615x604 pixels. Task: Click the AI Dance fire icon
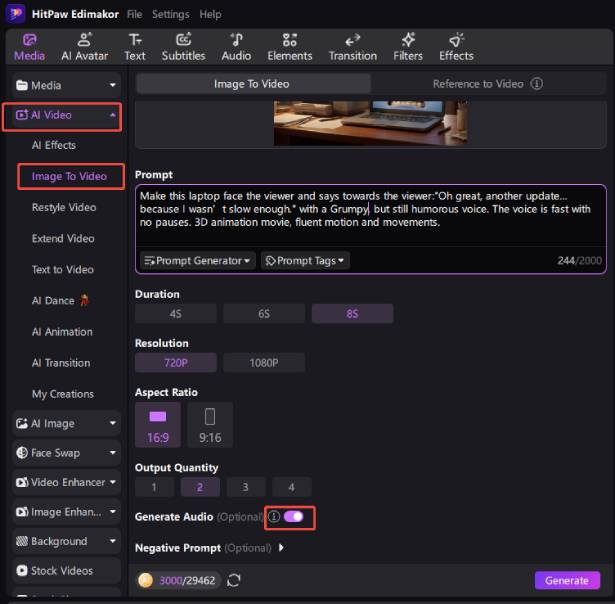click(x=84, y=300)
